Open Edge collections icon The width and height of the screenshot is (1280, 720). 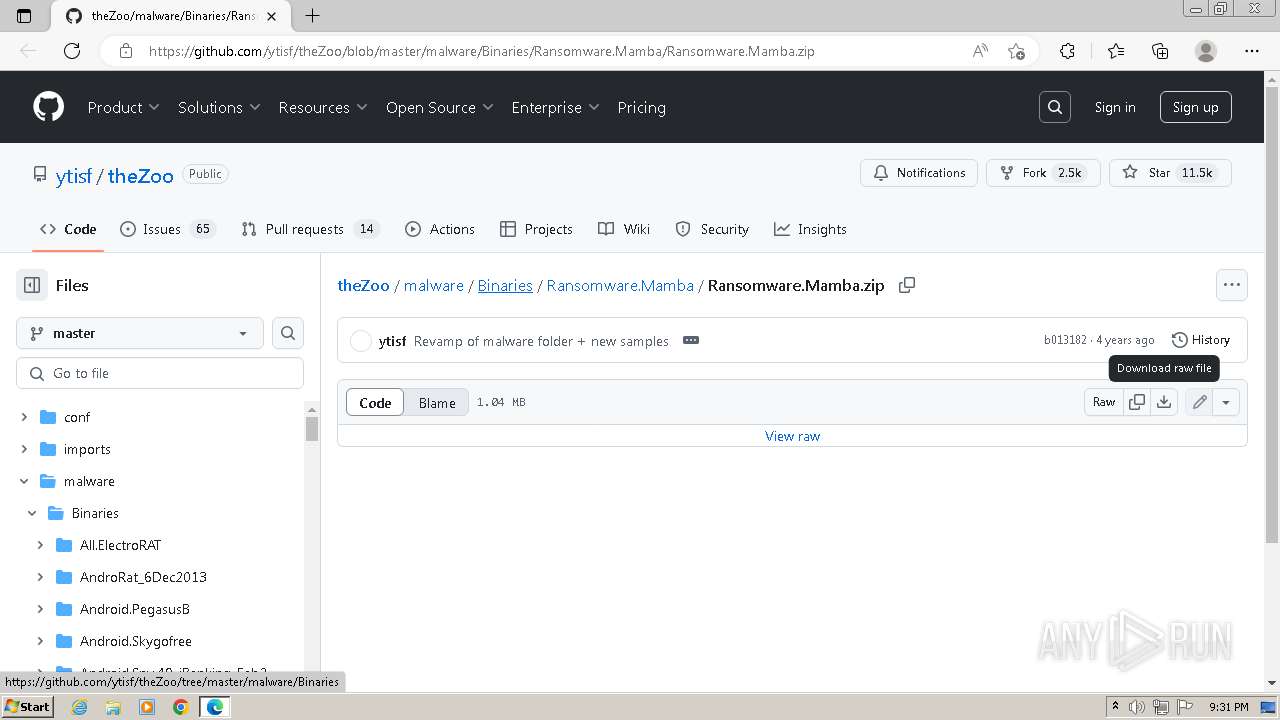[x=1160, y=51]
